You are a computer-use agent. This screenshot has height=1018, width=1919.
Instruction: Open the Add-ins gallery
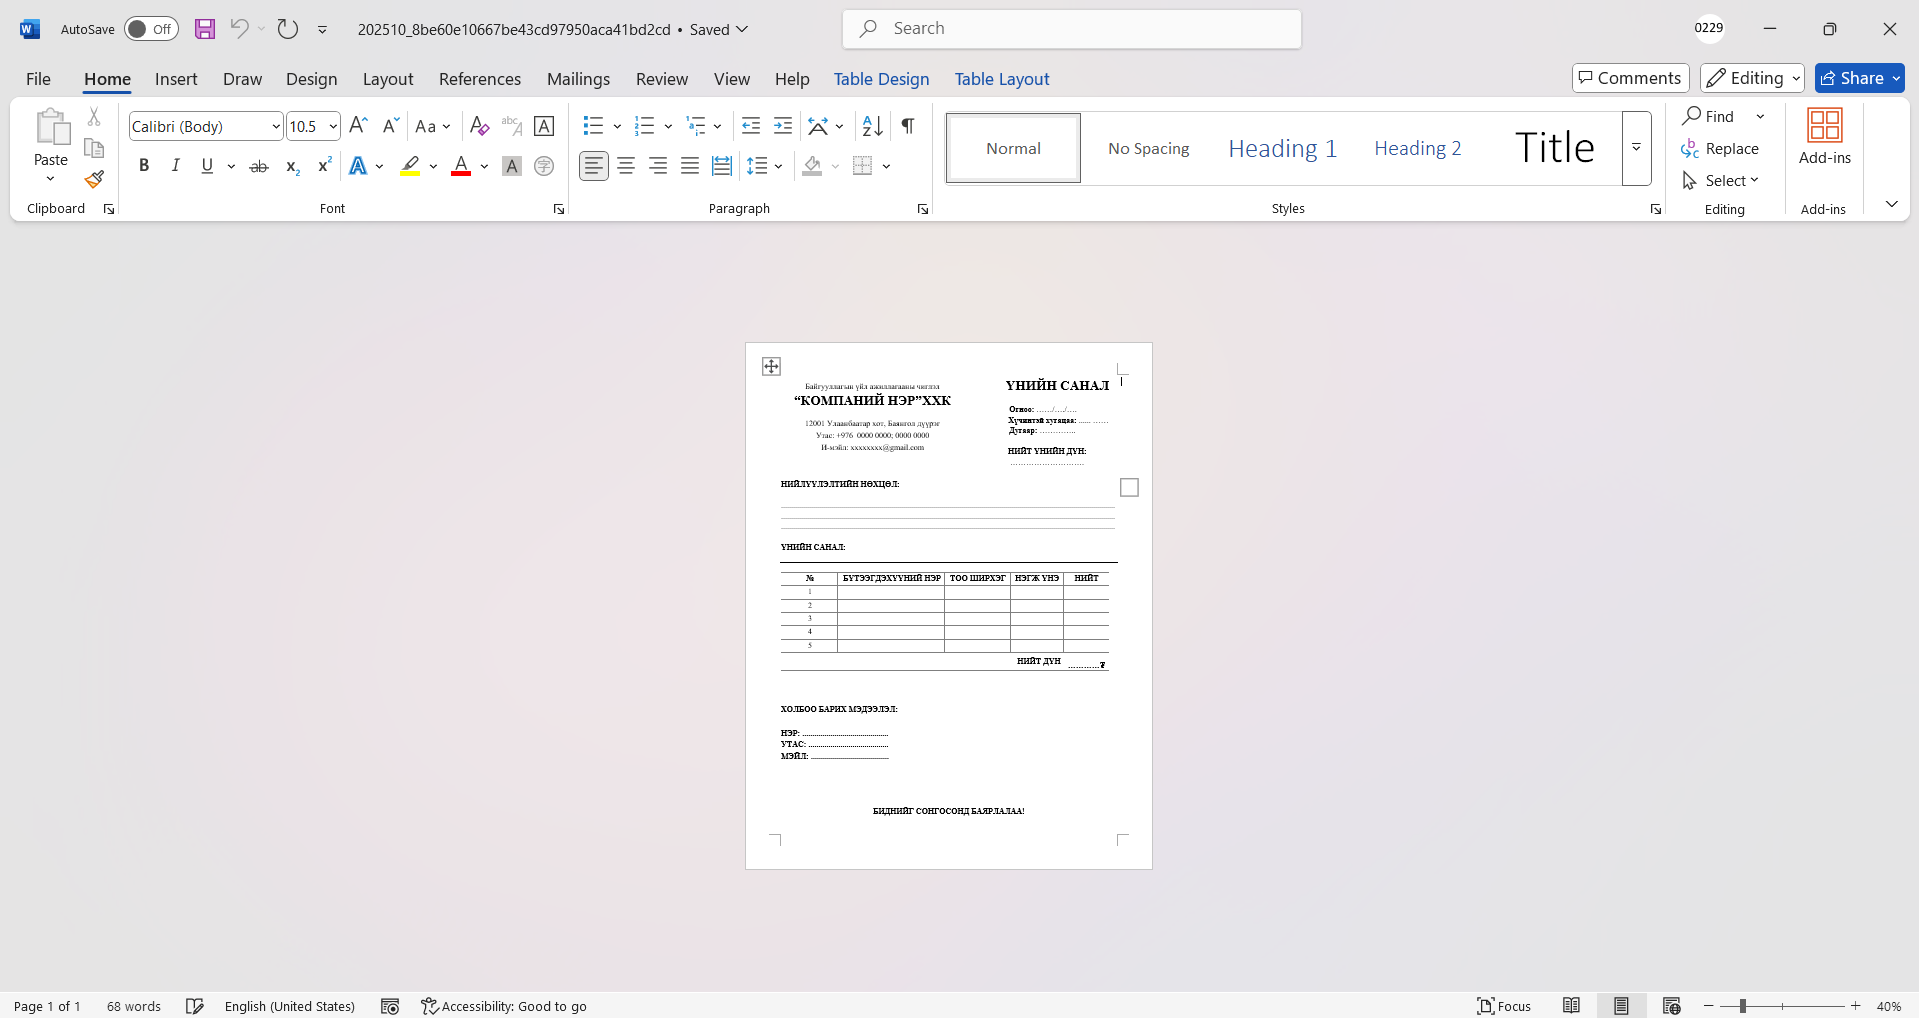(x=1824, y=137)
